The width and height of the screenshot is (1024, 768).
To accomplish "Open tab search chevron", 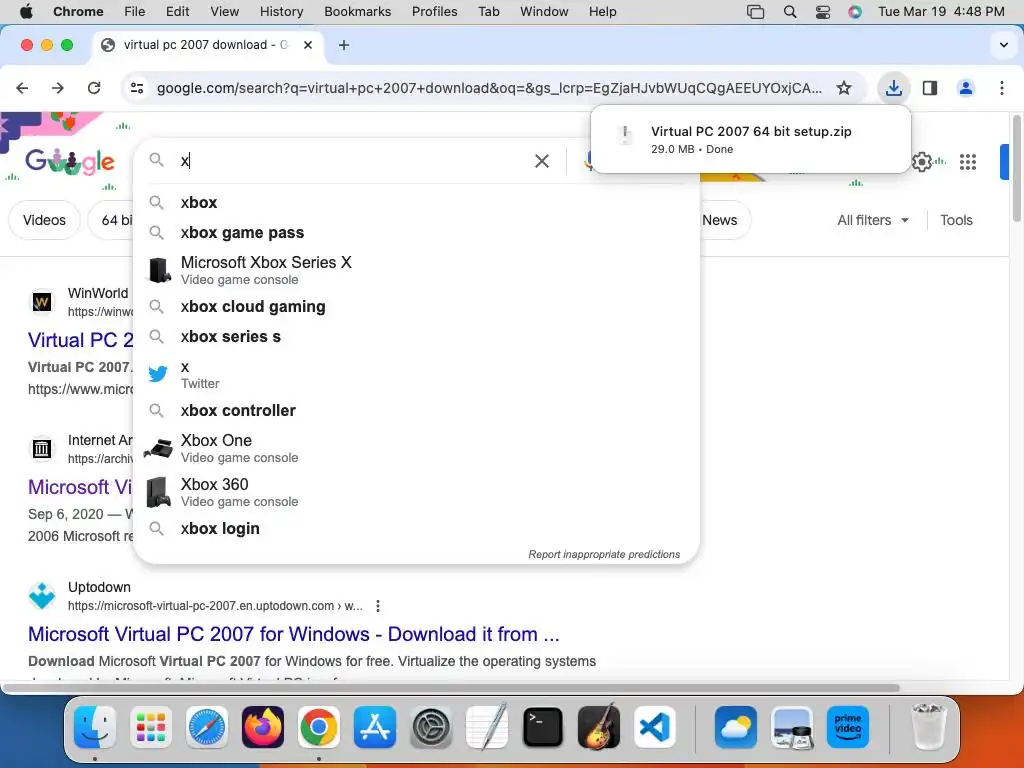I will coord(1004,45).
